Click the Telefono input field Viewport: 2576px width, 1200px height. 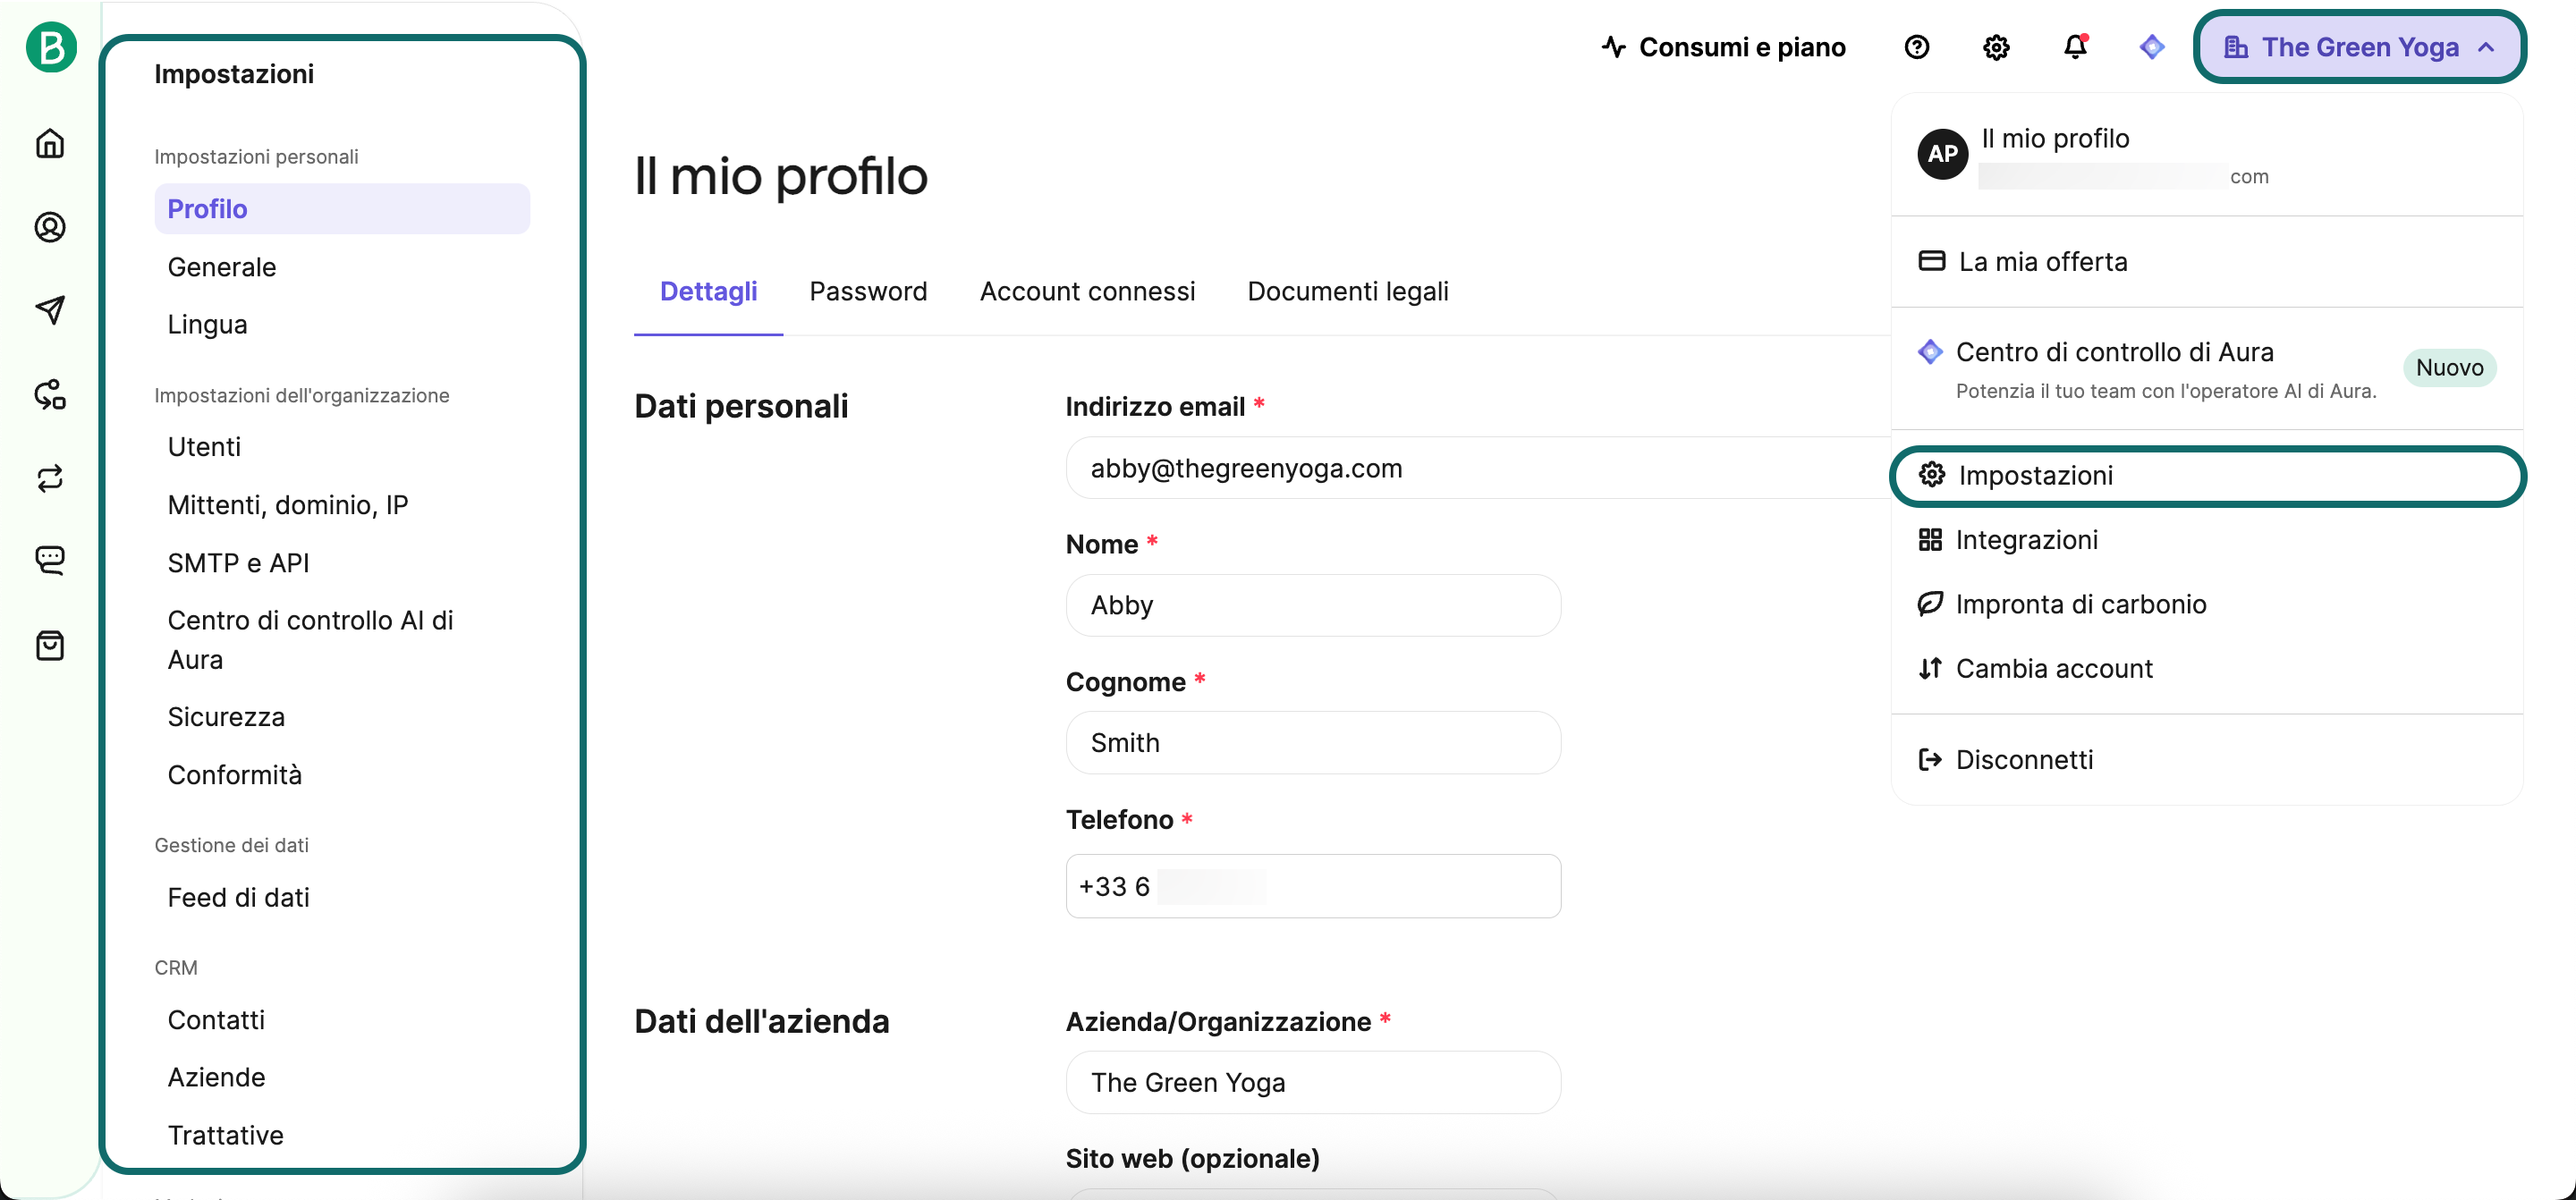pyautogui.click(x=1312, y=886)
